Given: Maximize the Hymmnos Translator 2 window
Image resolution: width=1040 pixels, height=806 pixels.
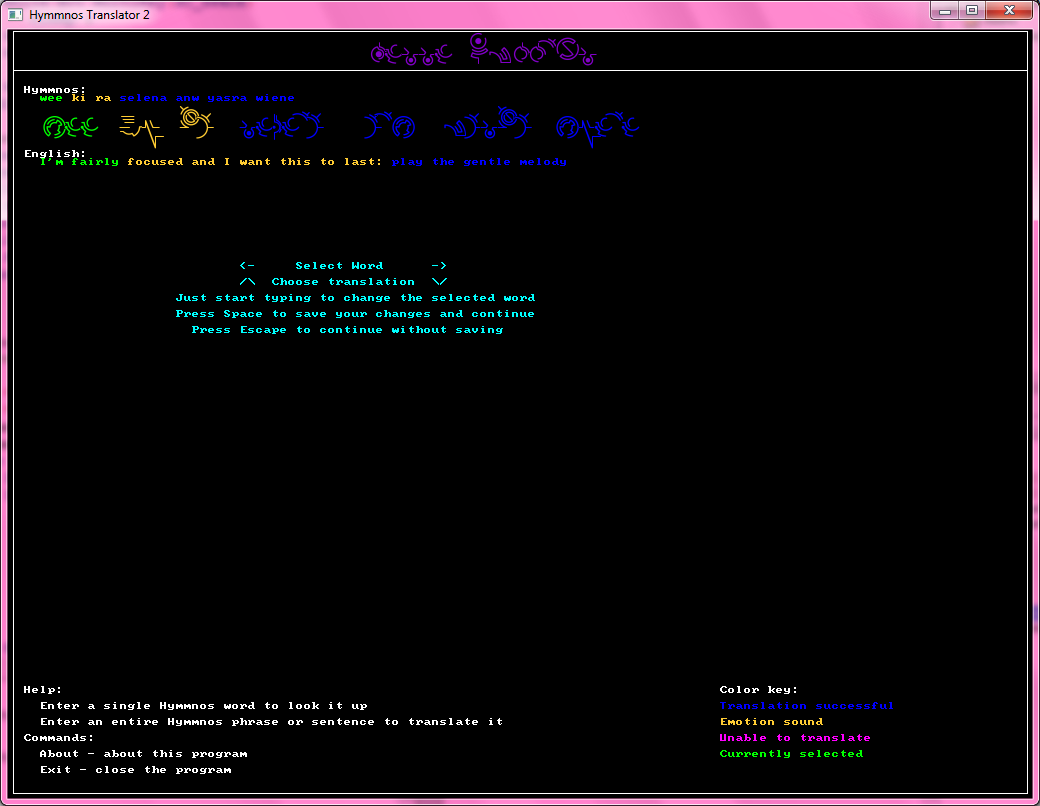Looking at the screenshot, I should [x=971, y=11].
